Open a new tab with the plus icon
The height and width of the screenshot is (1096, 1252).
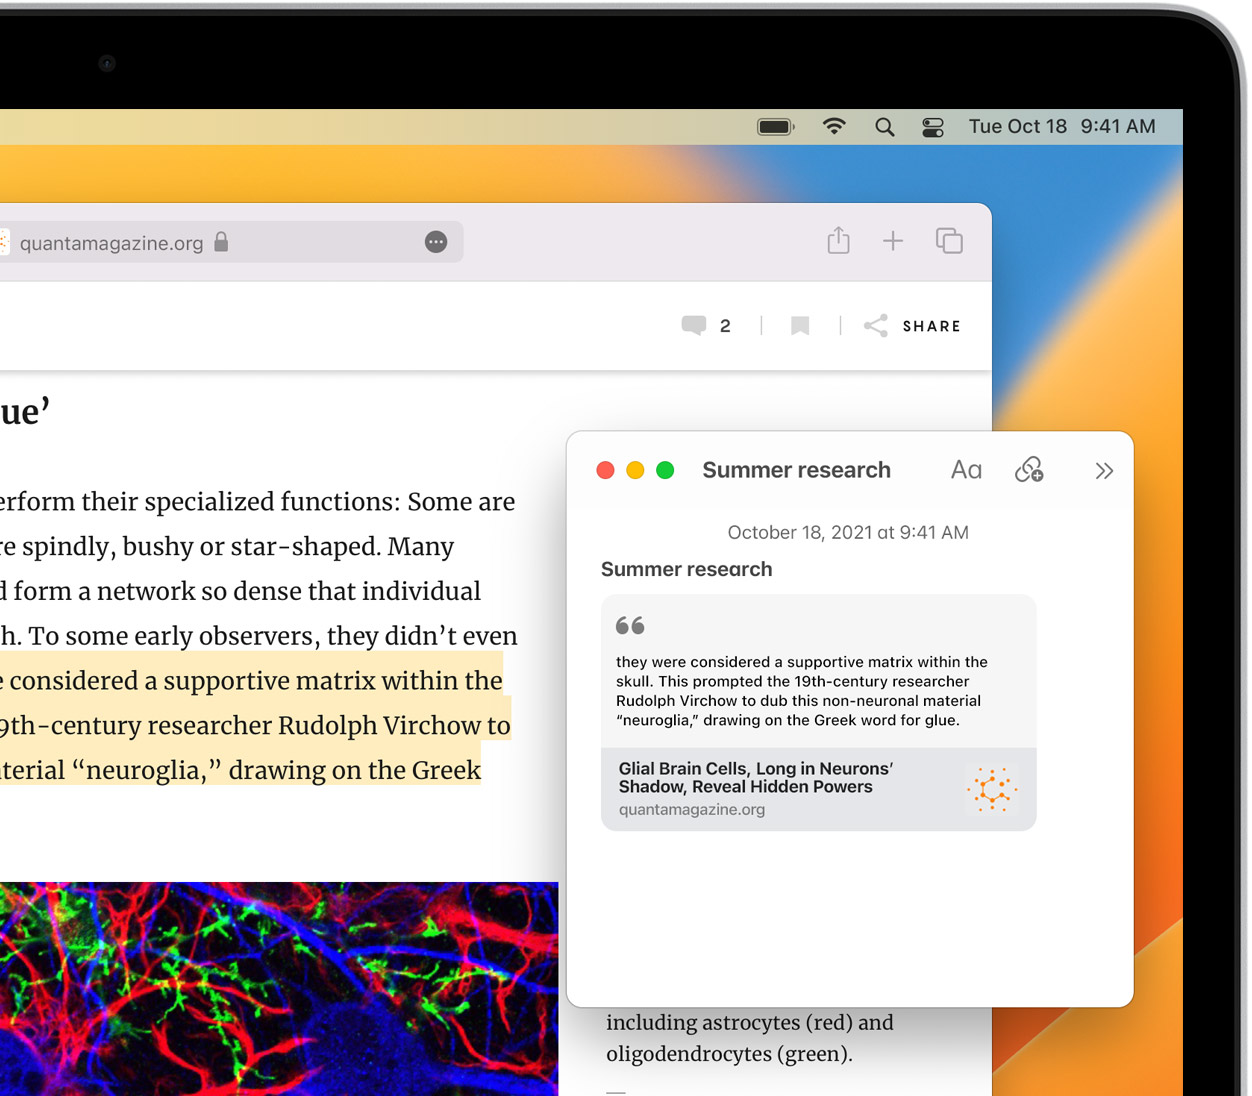point(893,241)
